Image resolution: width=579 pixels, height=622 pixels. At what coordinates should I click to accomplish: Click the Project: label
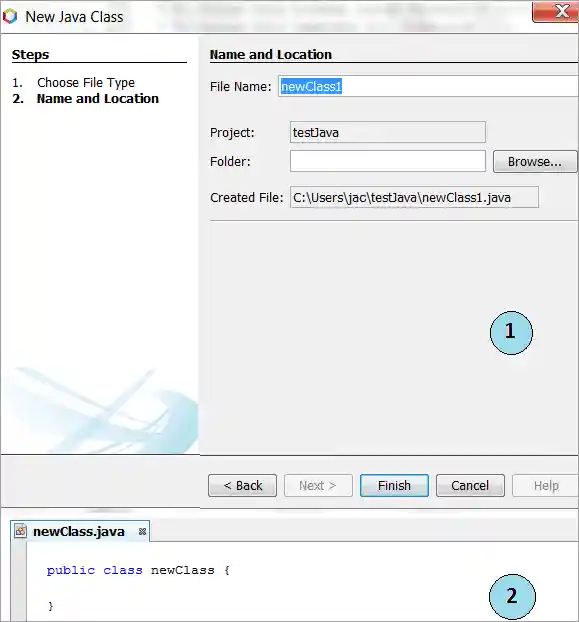point(232,132)
